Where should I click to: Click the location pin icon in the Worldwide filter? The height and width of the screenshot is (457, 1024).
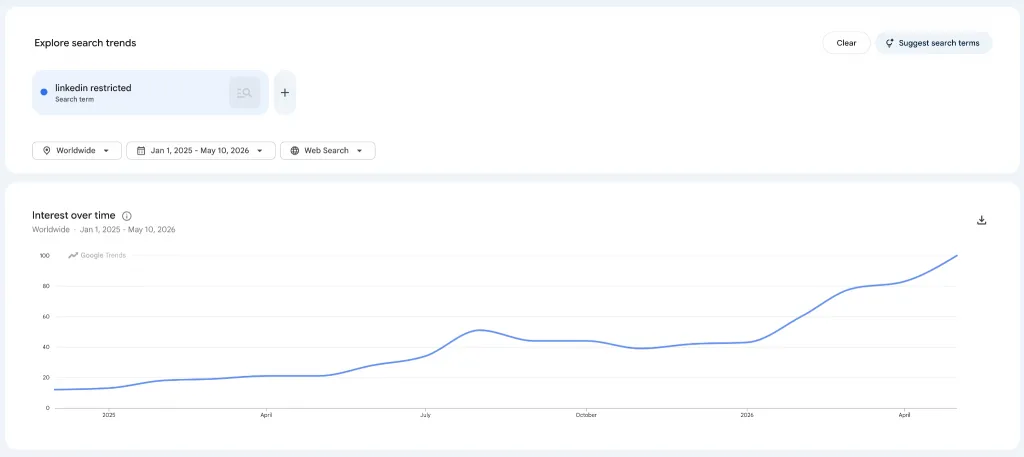click(x=46, y=151)
